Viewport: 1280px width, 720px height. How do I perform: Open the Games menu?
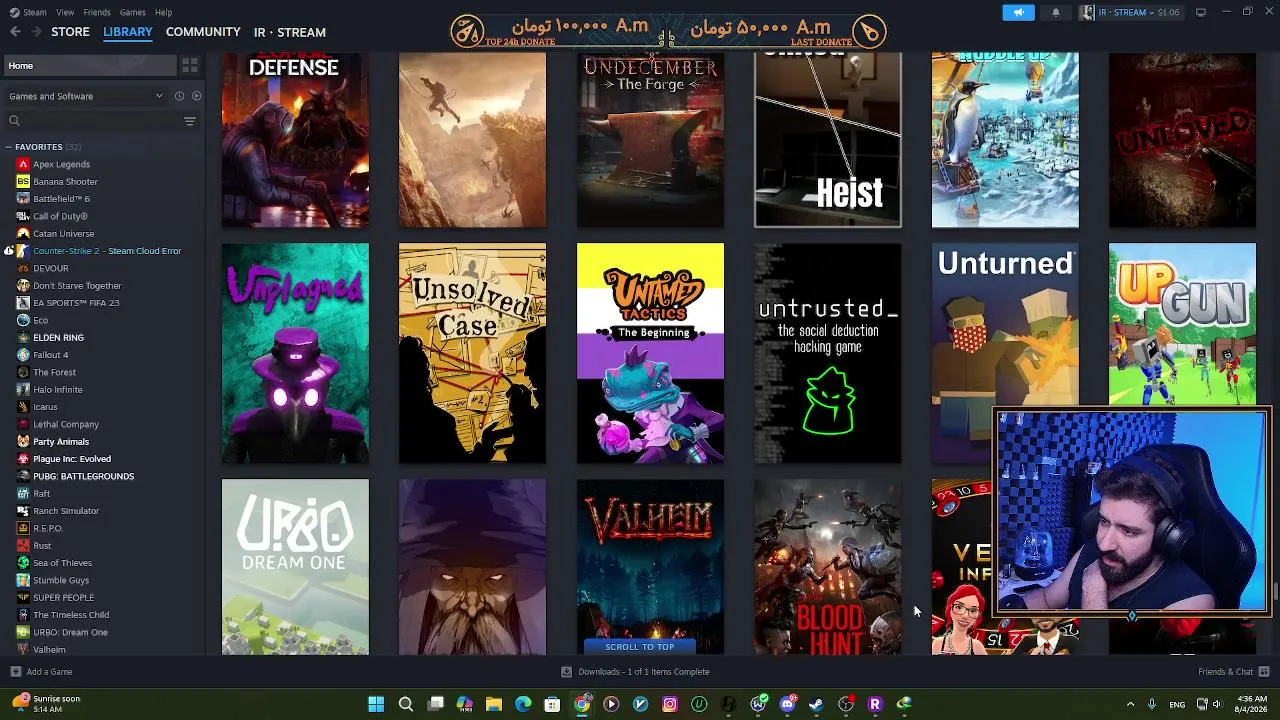132,12
